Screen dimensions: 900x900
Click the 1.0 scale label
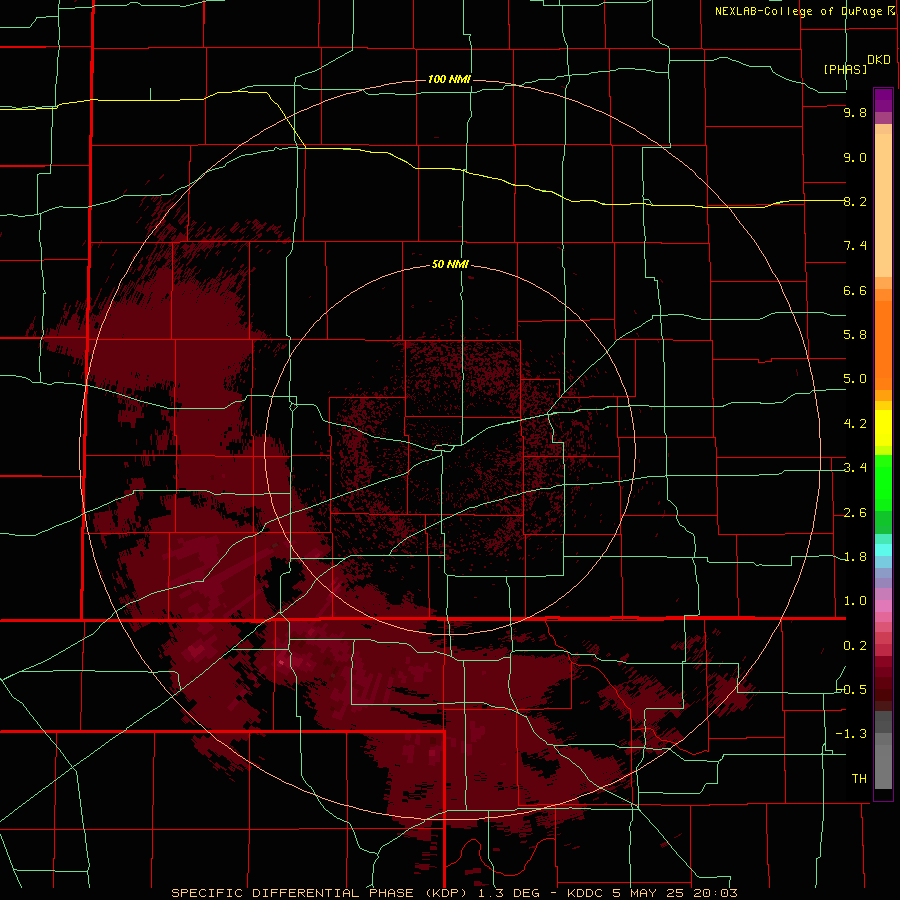click(855, 601)
